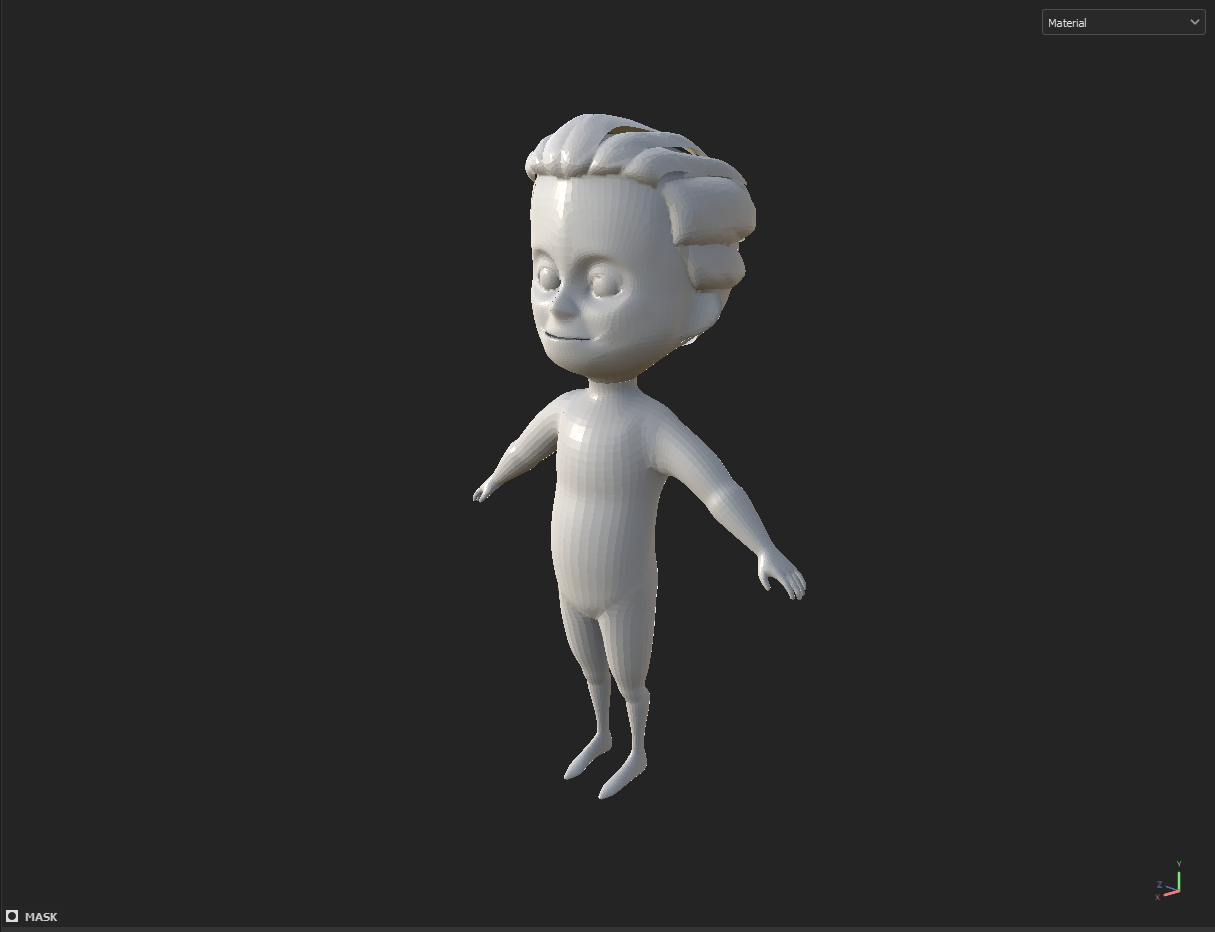The width and height of the screenshot is (1215, 932).
Task: Click the chevron arrow on Material dropdown
Action: pos(1194,22)
